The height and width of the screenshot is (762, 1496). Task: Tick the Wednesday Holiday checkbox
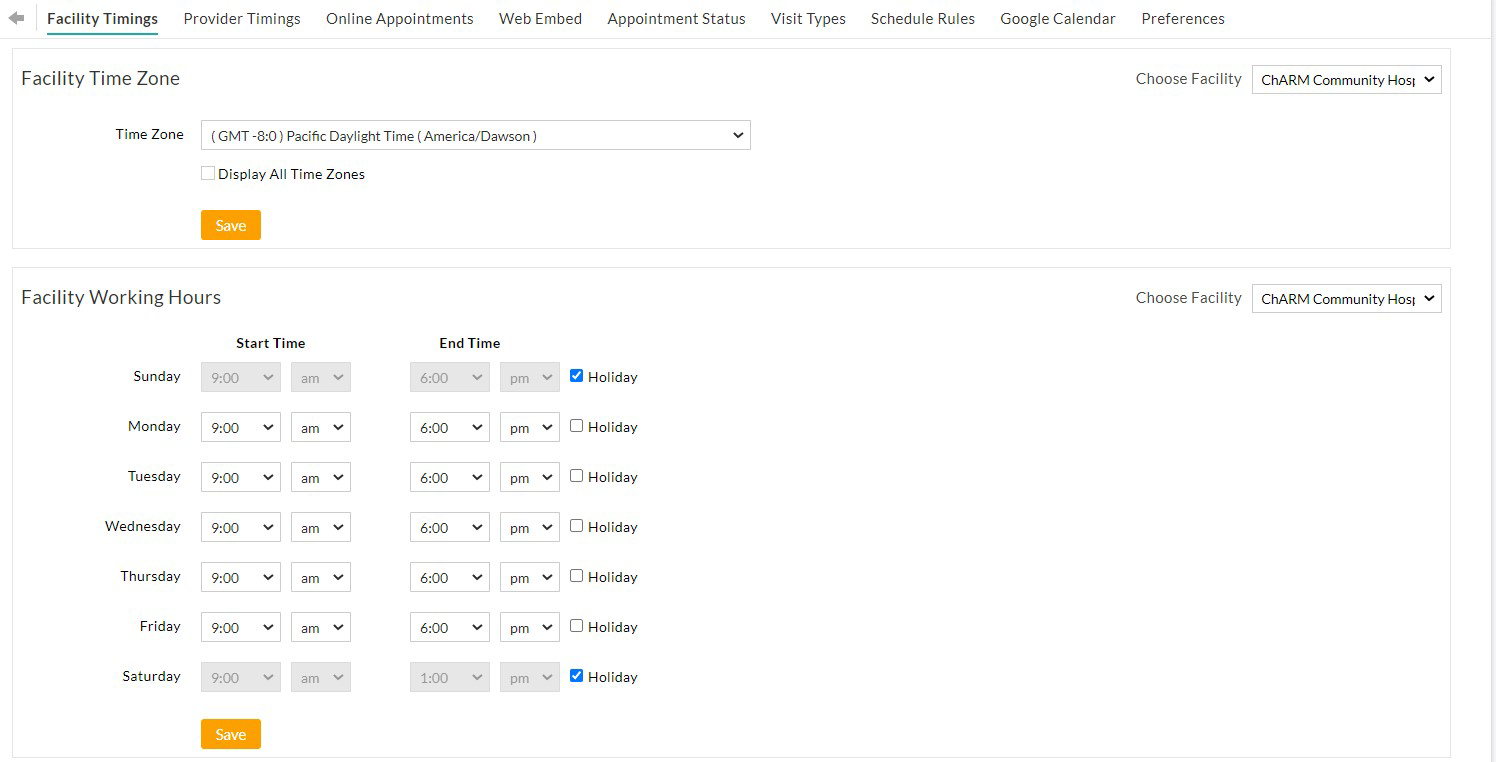coord(576,526)
